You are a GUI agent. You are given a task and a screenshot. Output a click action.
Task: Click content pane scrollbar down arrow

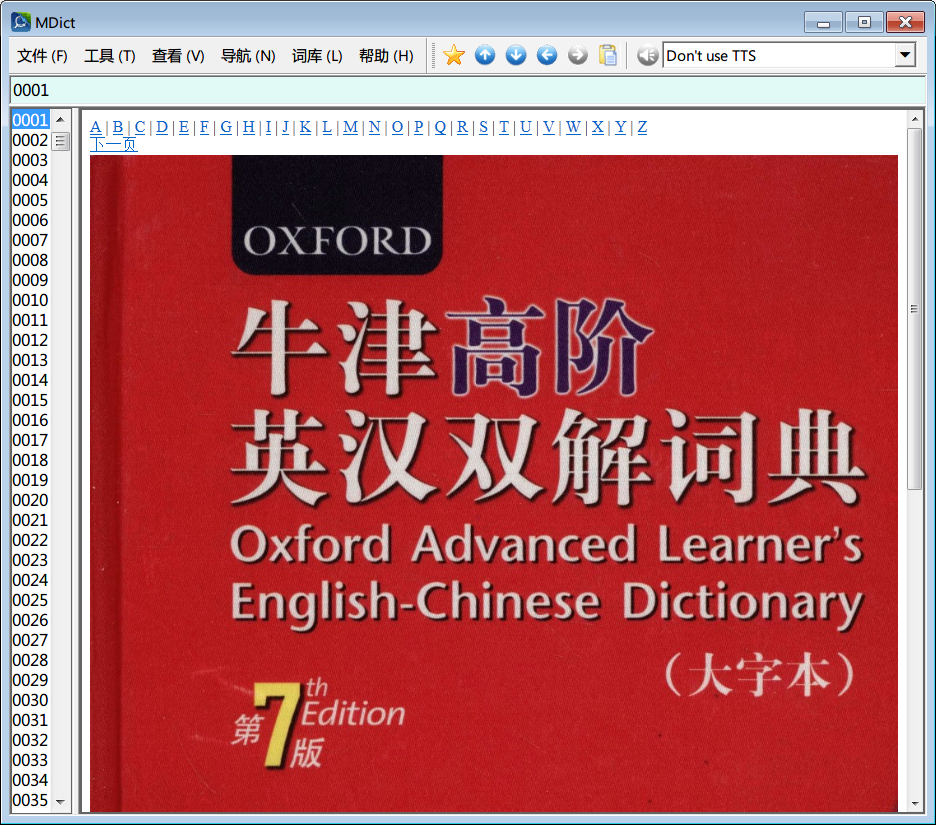pos(915,804)
